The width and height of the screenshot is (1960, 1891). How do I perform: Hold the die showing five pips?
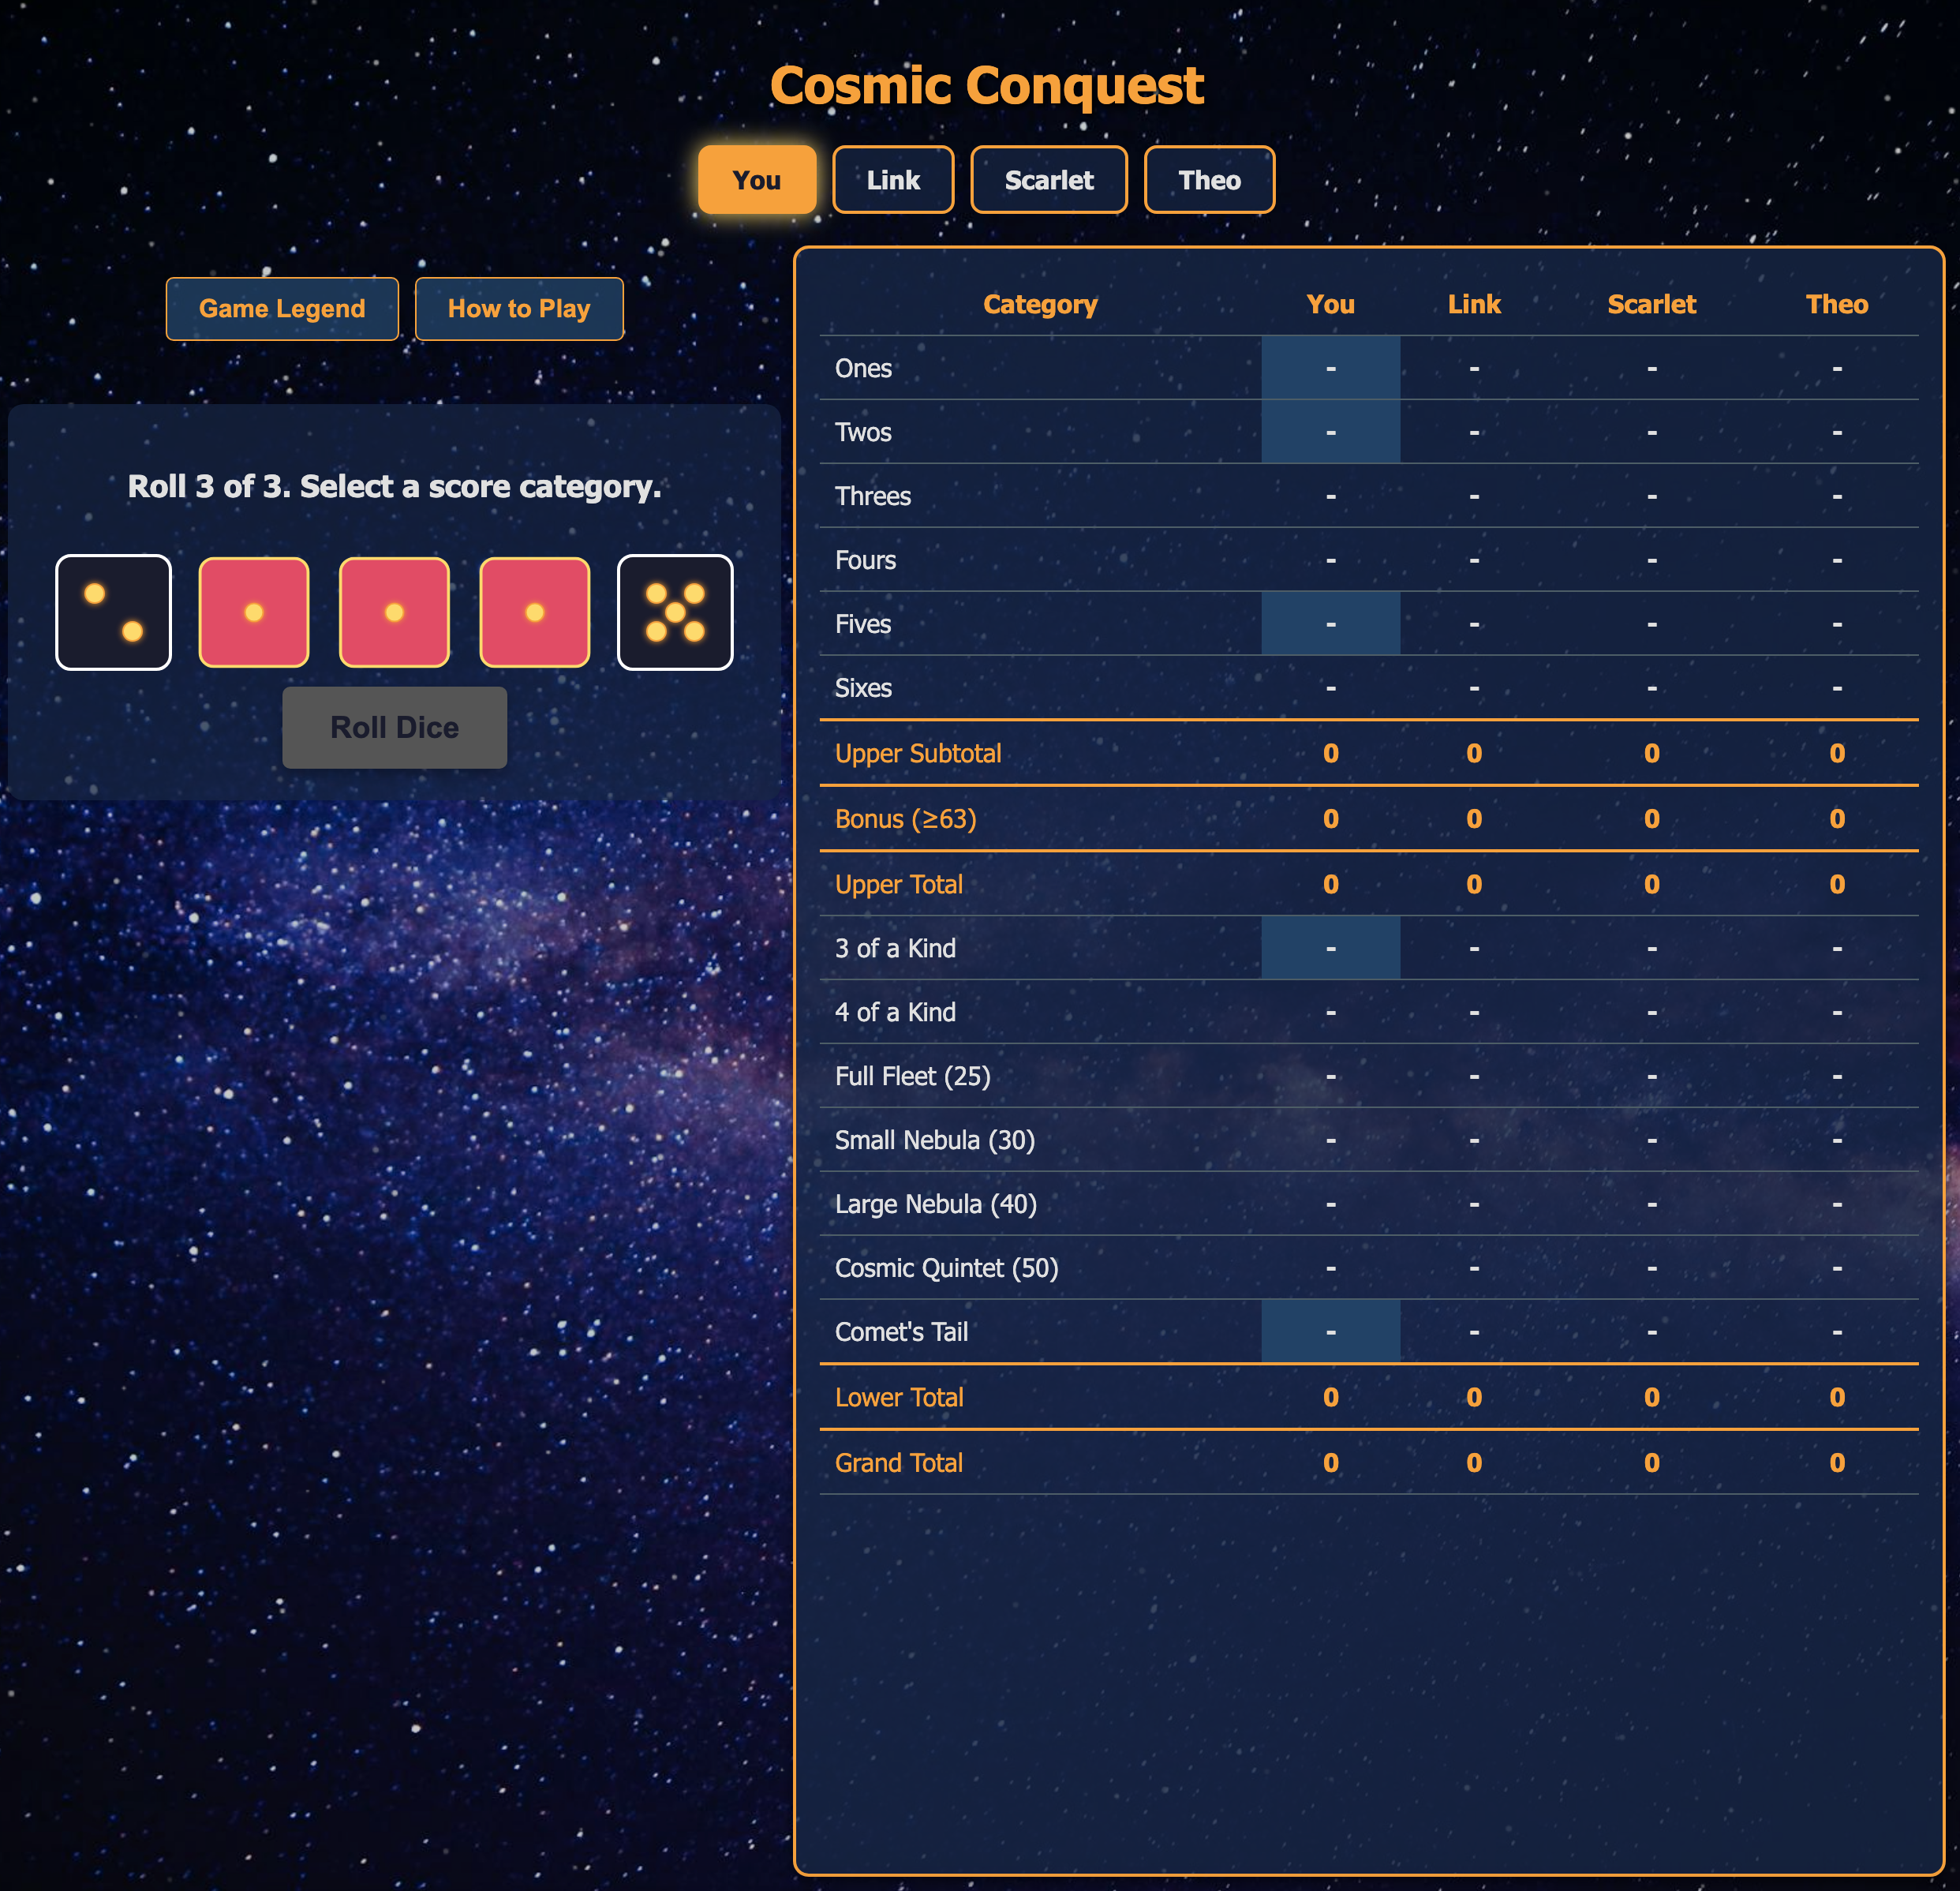pos(675,611)
